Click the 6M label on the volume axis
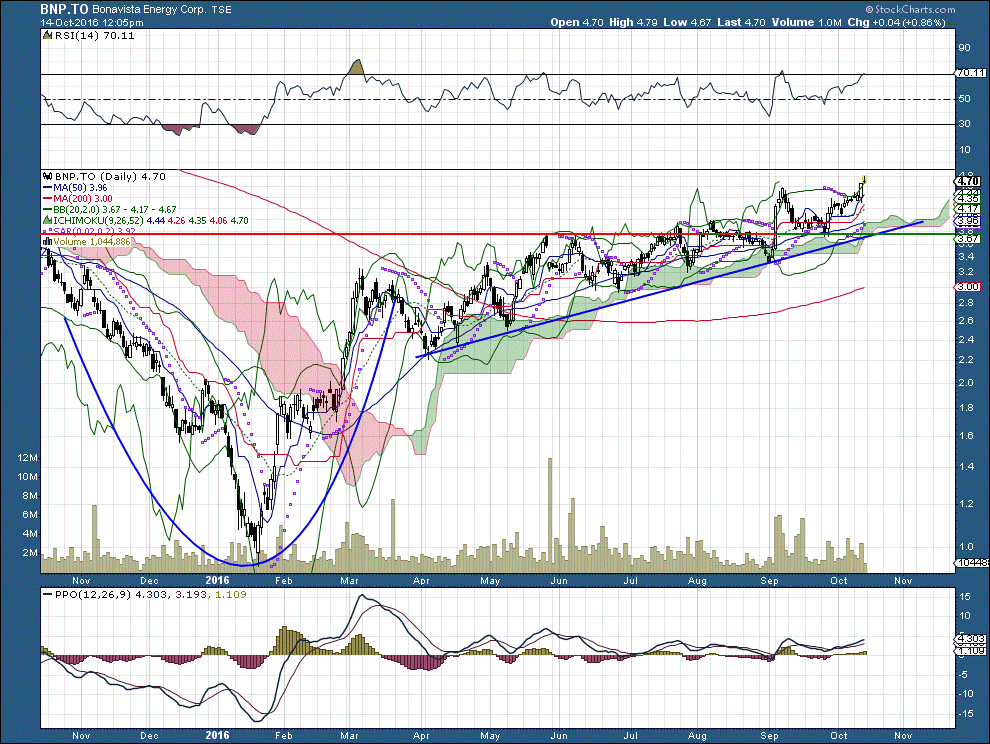This screenshot has height=744, width=990. (30, 515)
